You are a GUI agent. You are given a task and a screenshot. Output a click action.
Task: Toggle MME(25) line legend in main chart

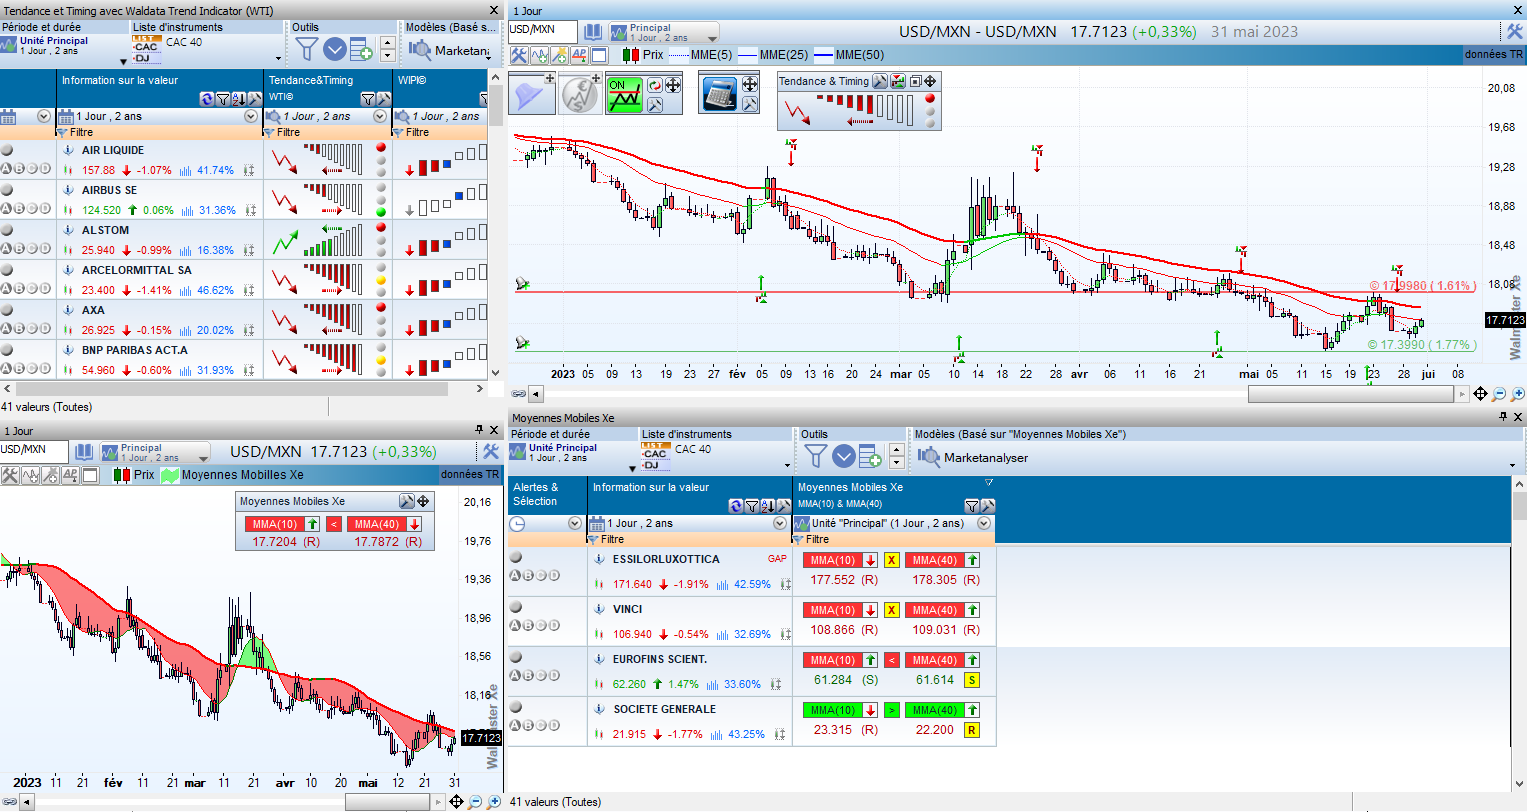pyautogui.click(x=773, y=55)
